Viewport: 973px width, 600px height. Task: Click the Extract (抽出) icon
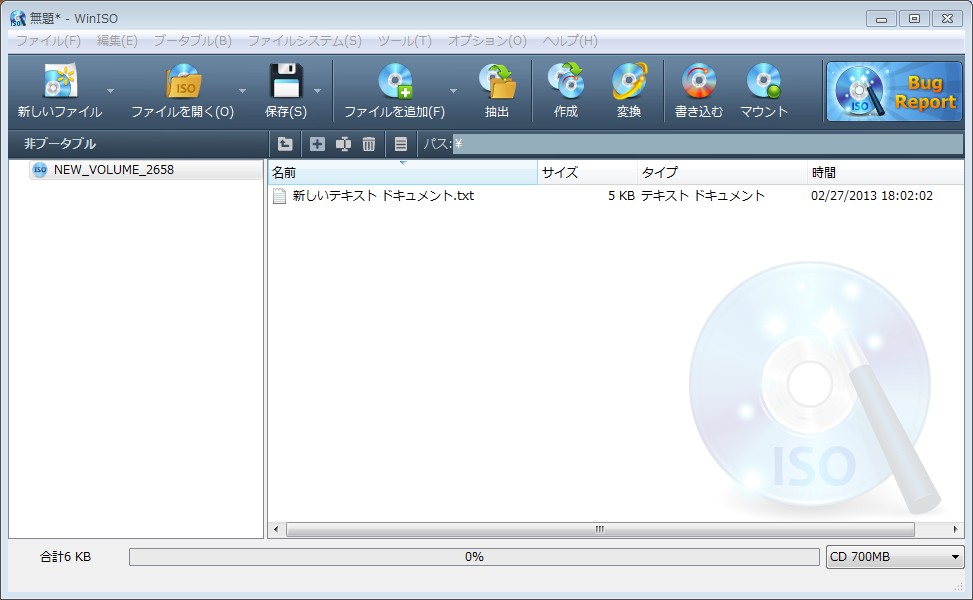[x=498, y=81]
